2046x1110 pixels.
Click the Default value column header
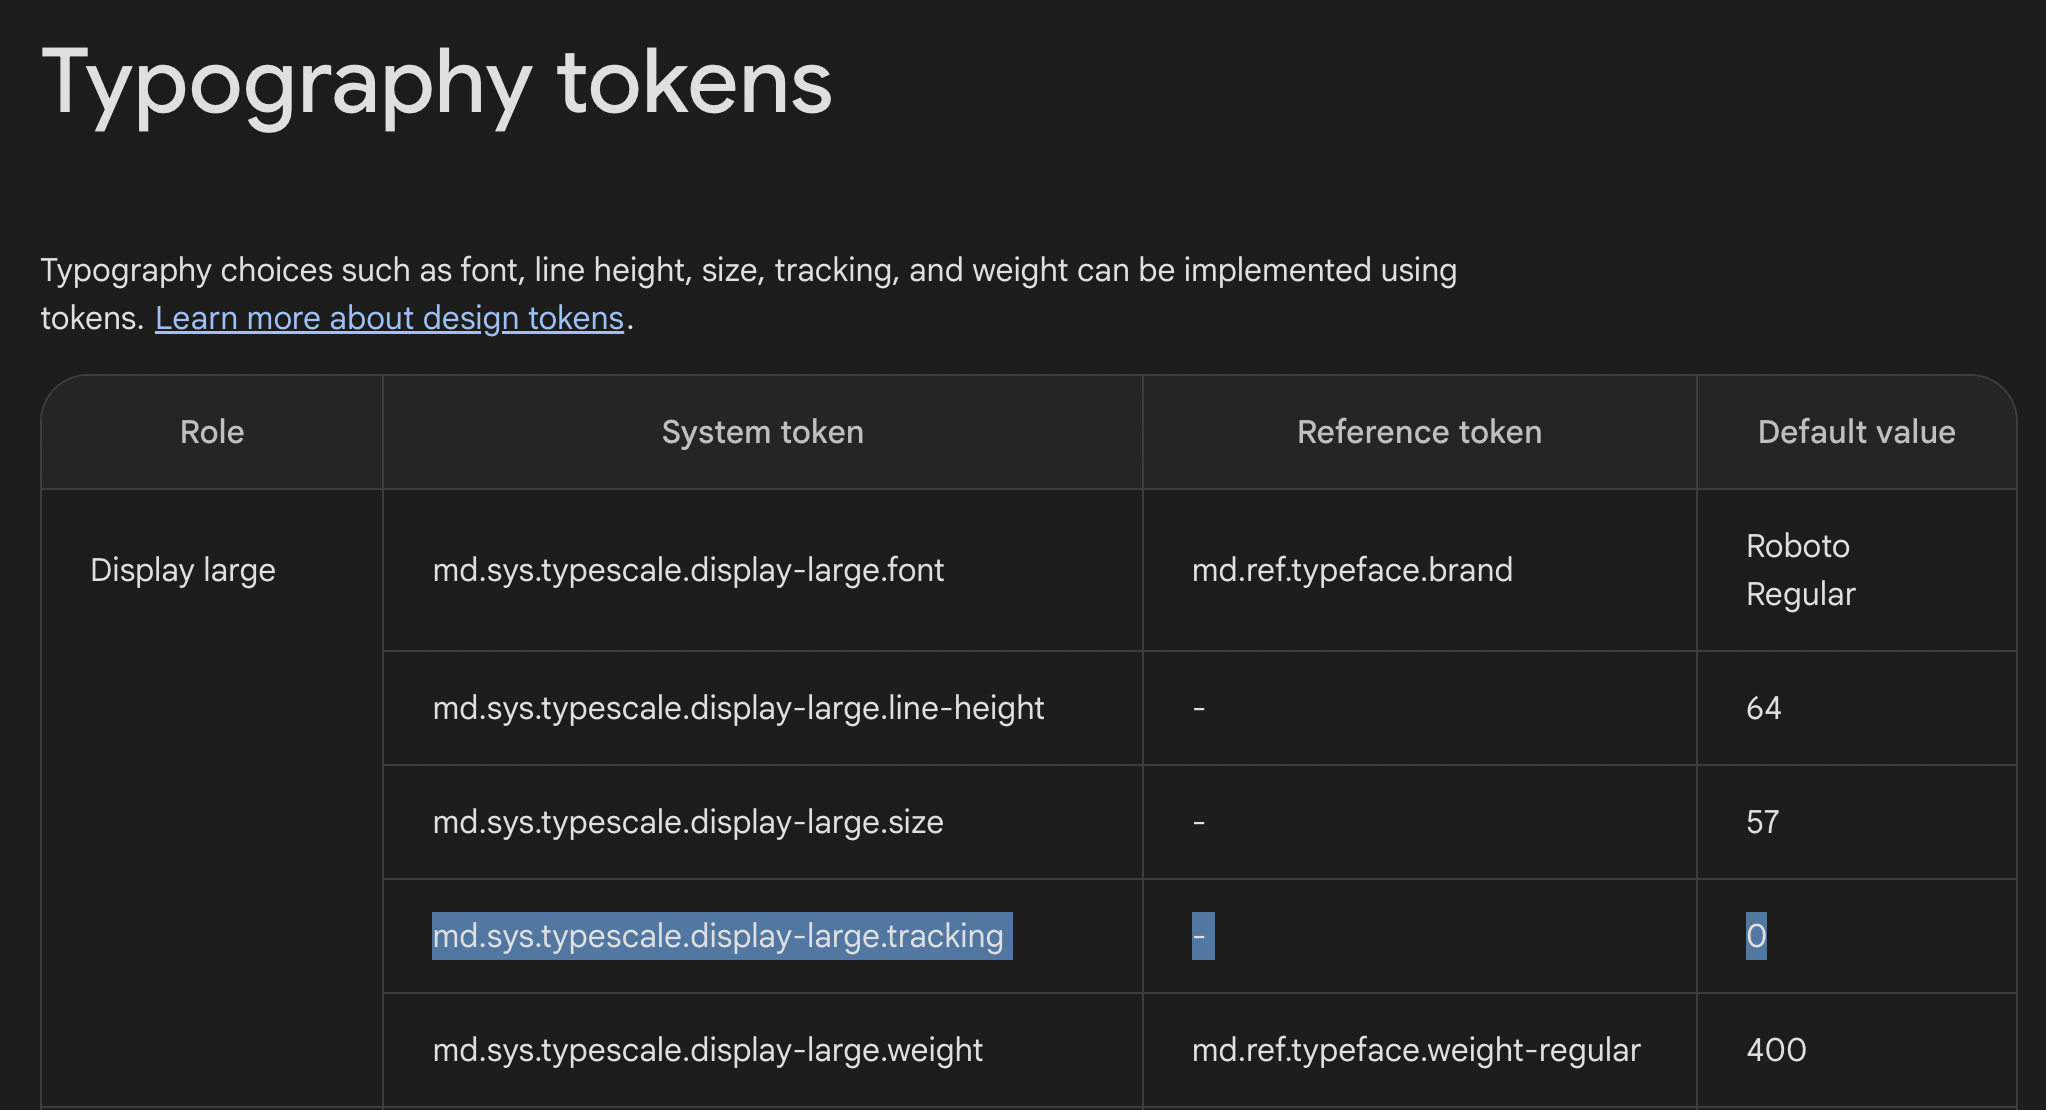[x=1856, y=432]
